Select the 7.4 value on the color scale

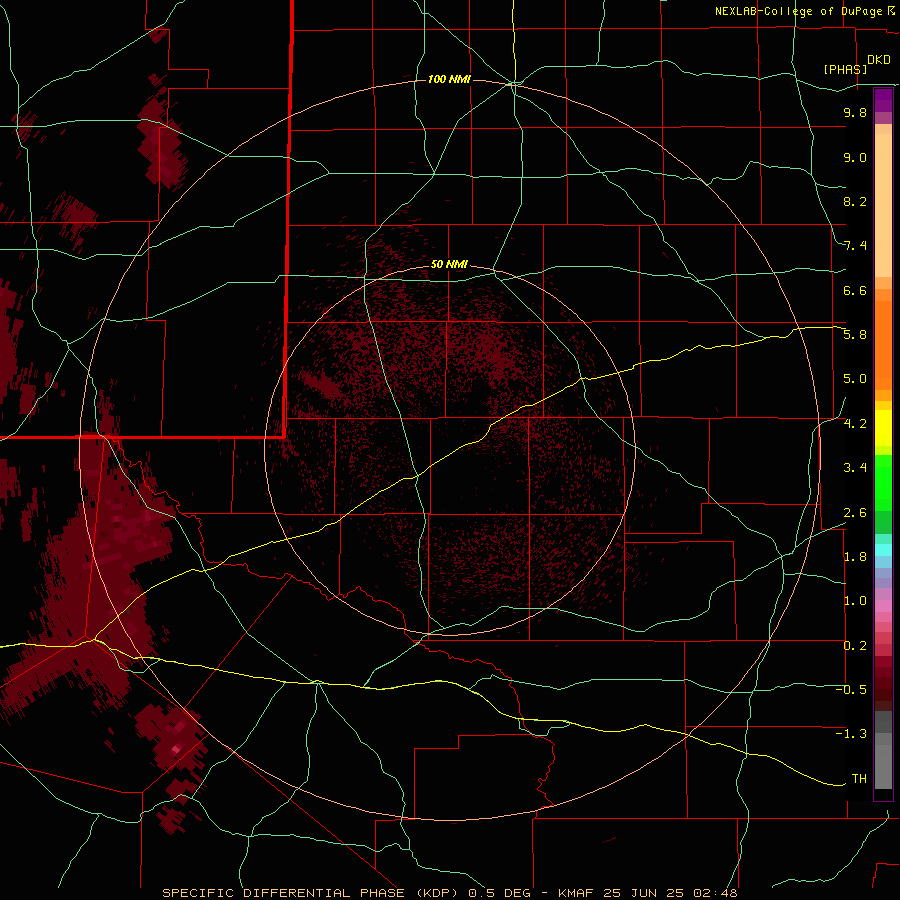855,246
